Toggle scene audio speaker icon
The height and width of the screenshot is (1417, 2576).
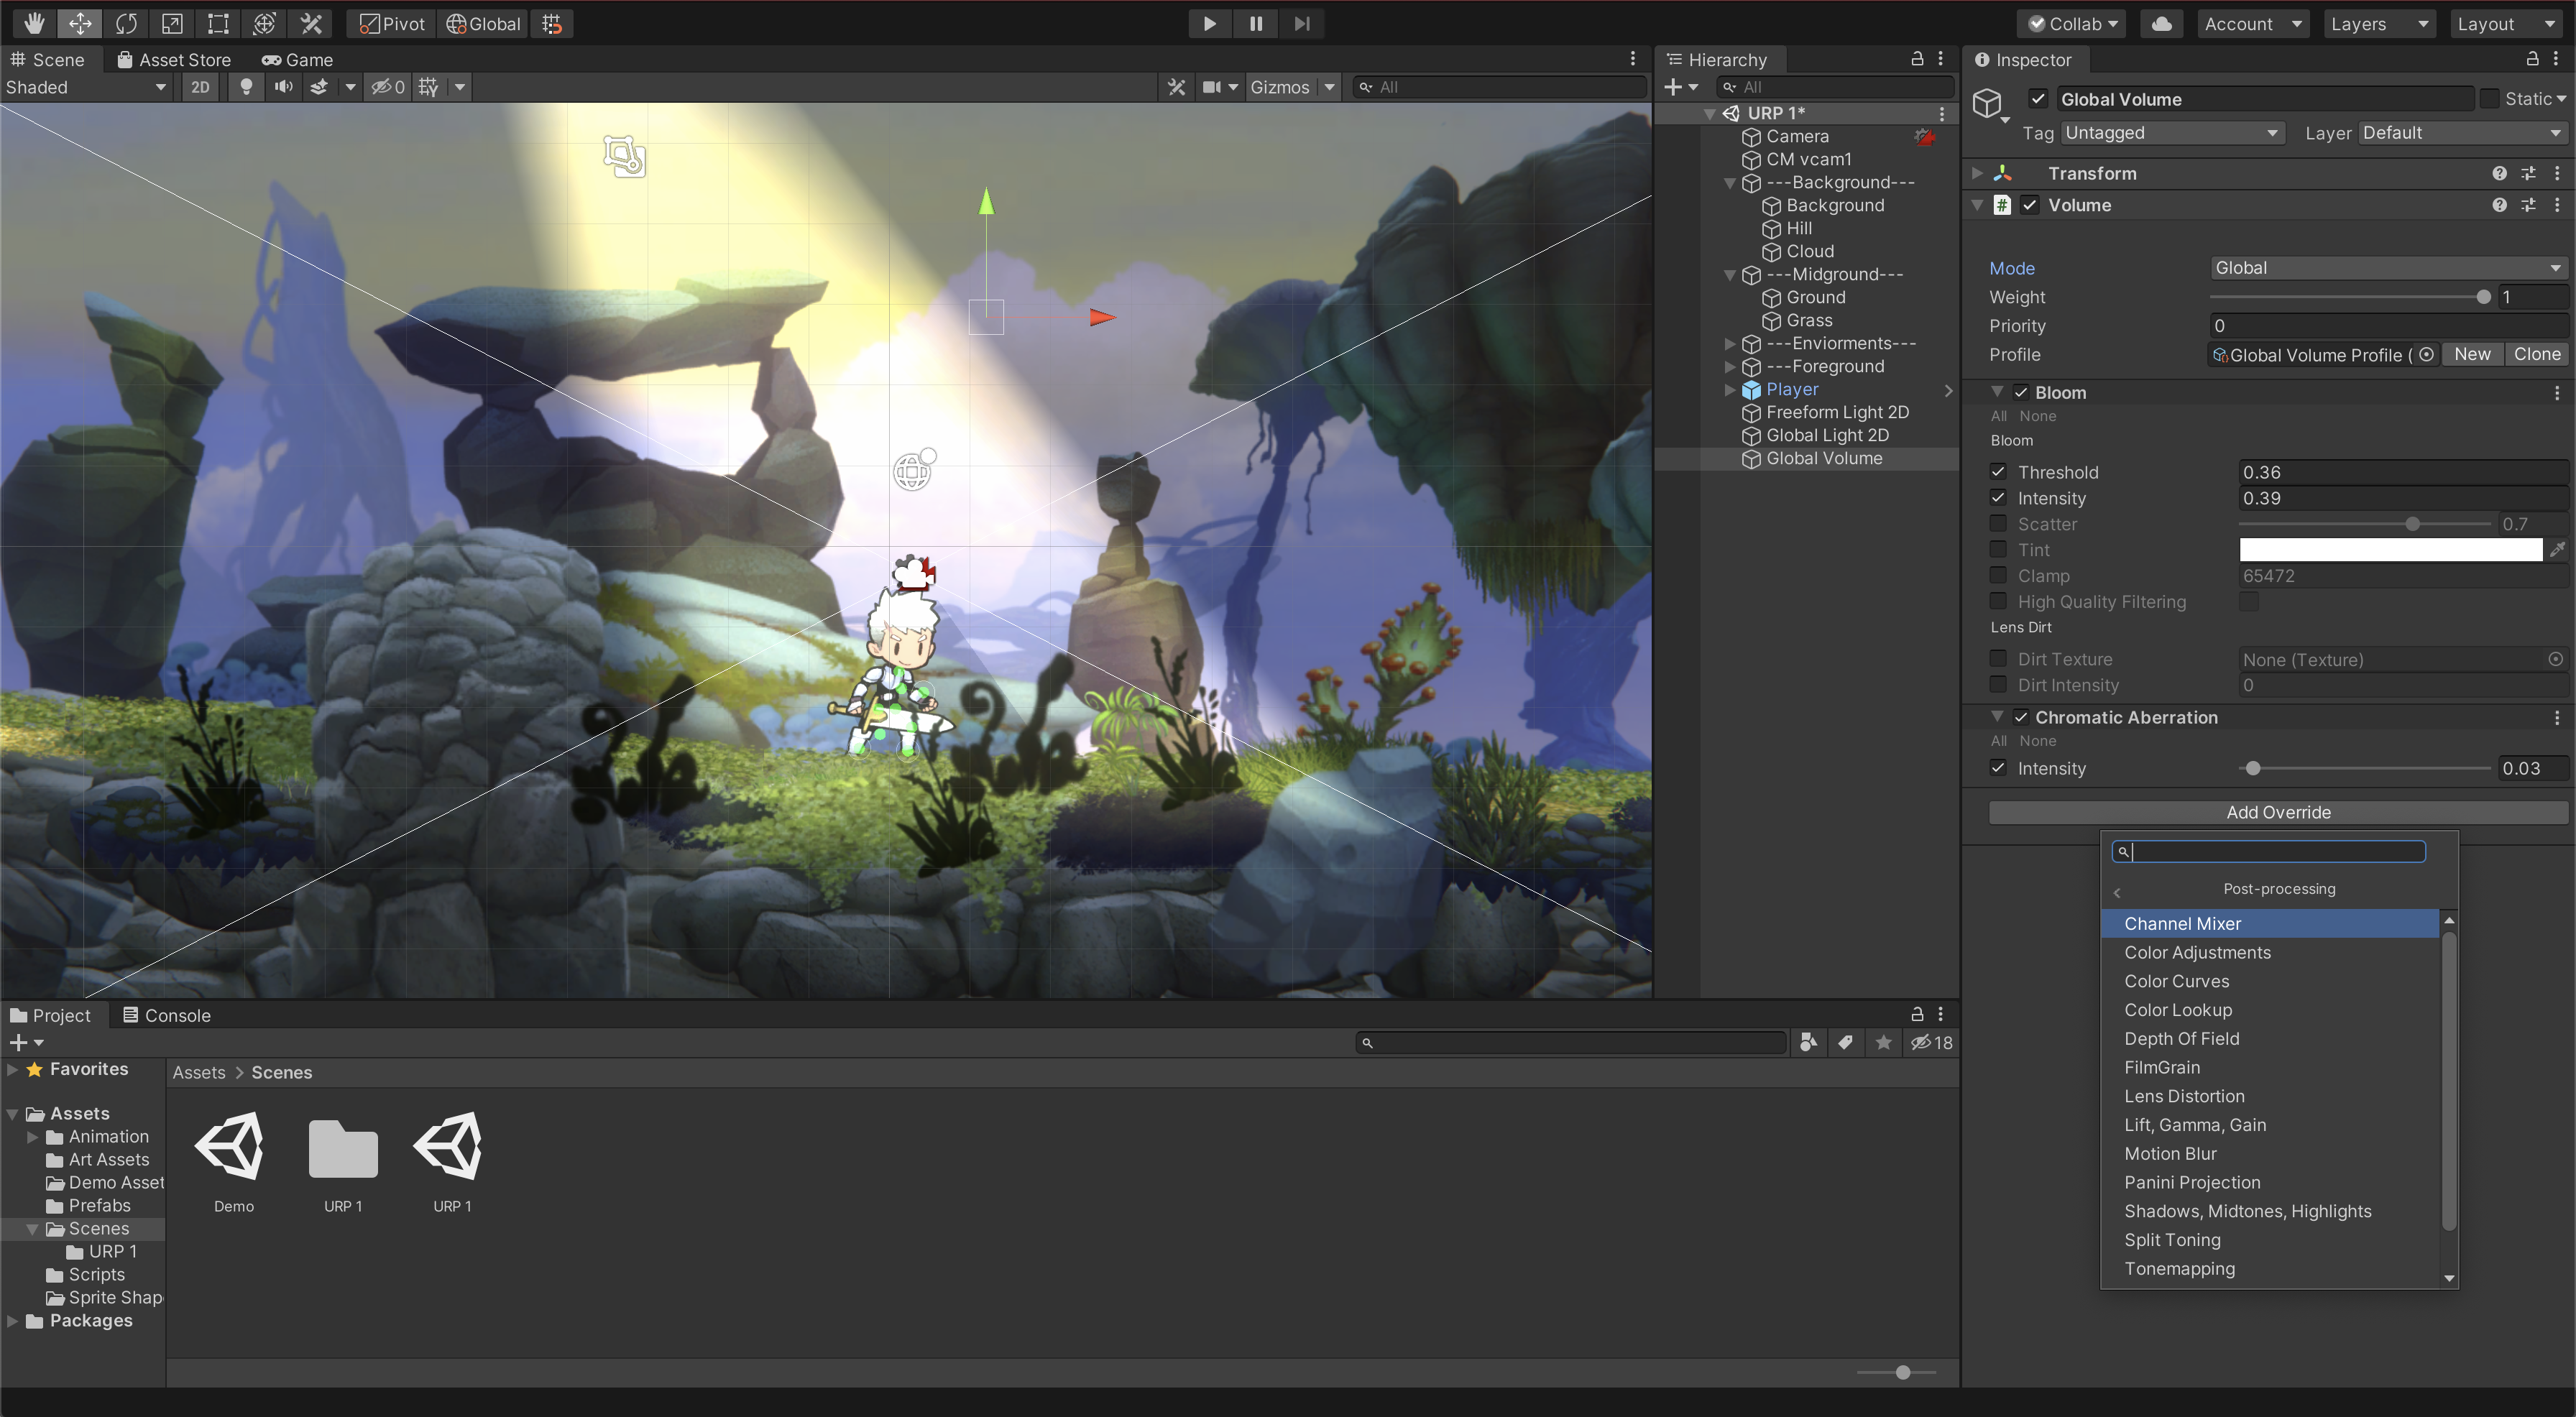(284, 87)
